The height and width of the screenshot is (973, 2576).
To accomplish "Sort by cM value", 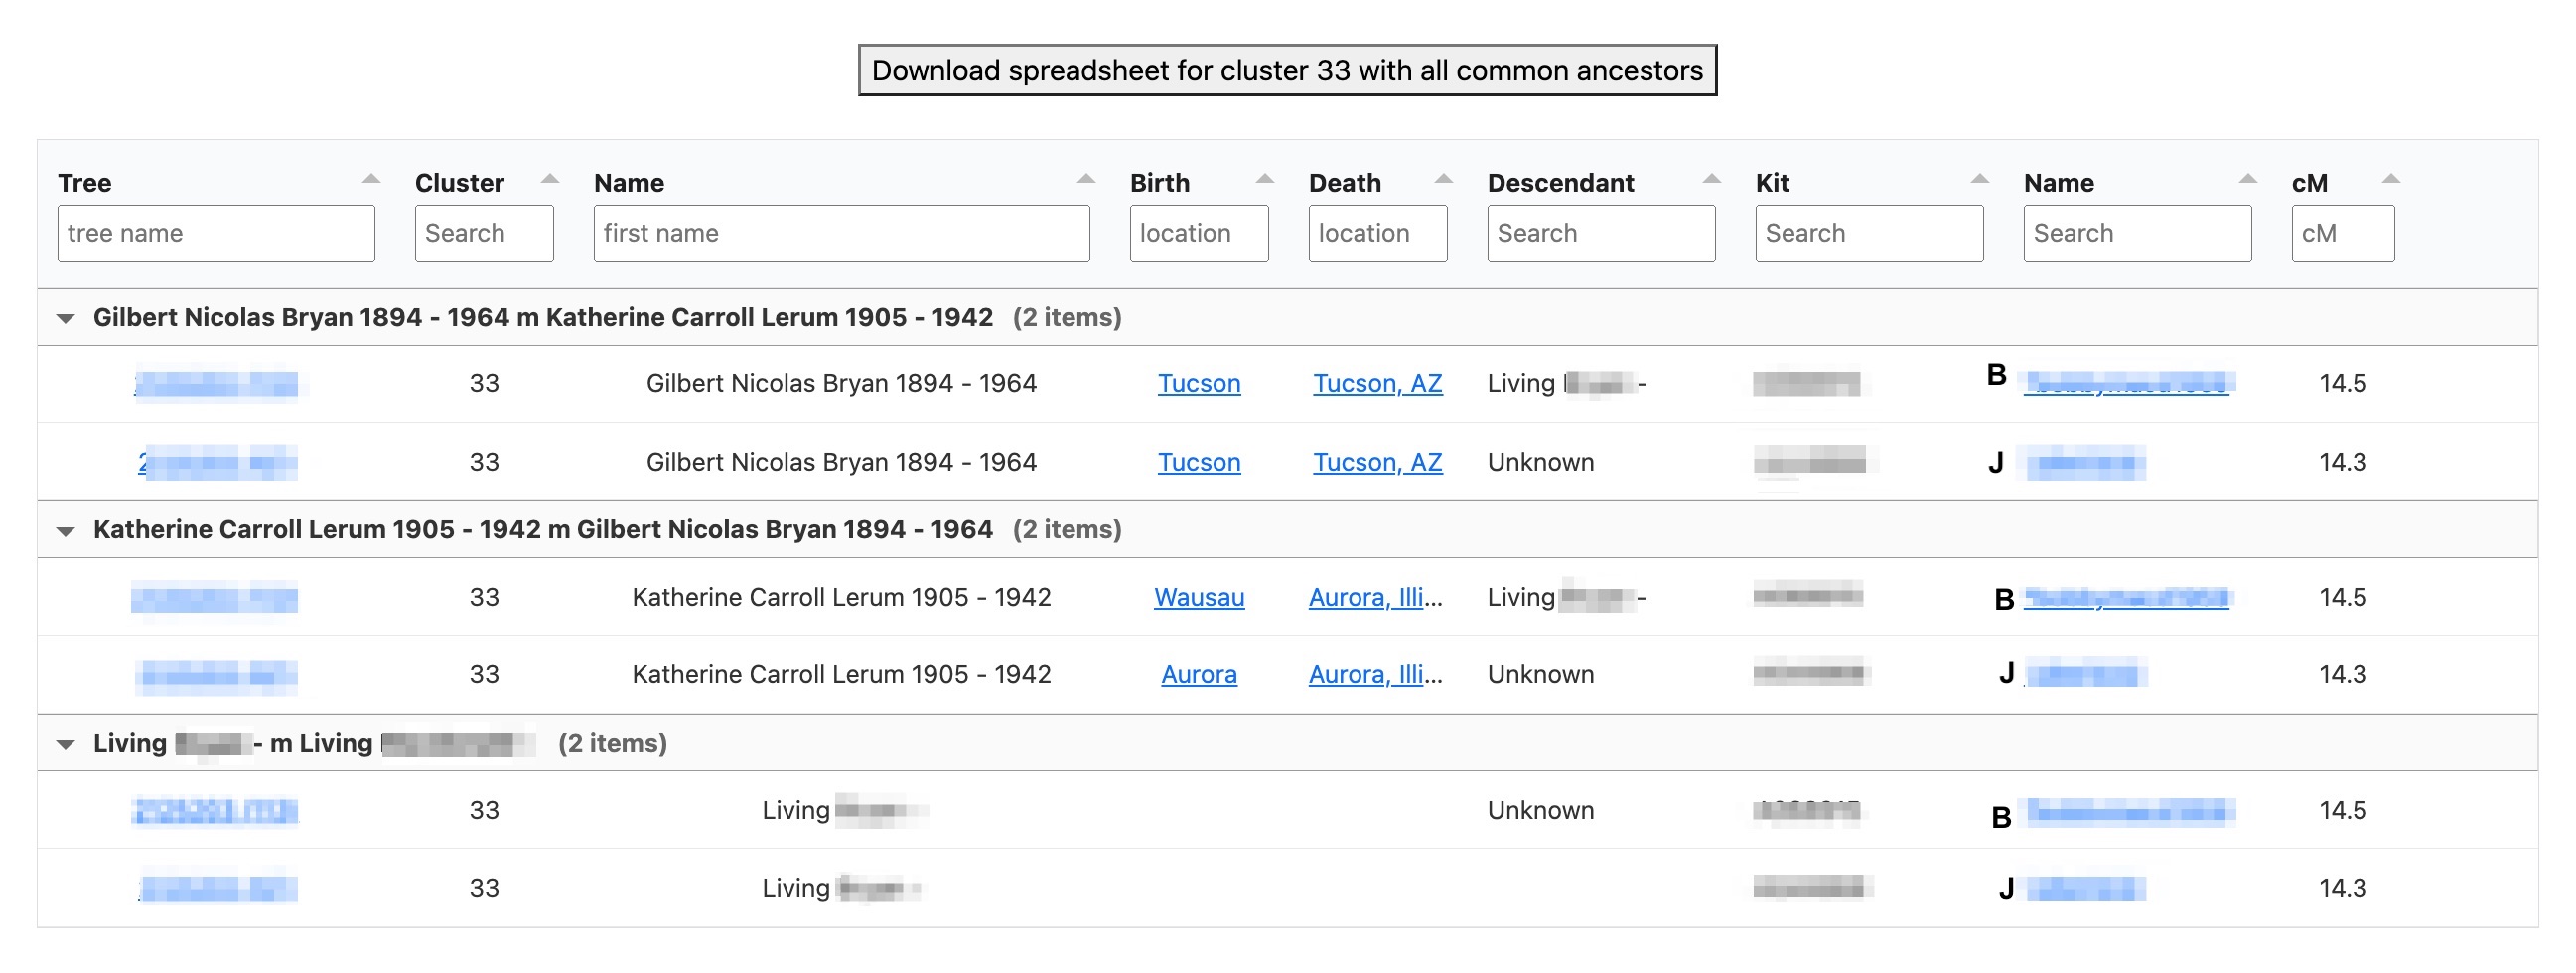I will click(x=2390, y=178).
